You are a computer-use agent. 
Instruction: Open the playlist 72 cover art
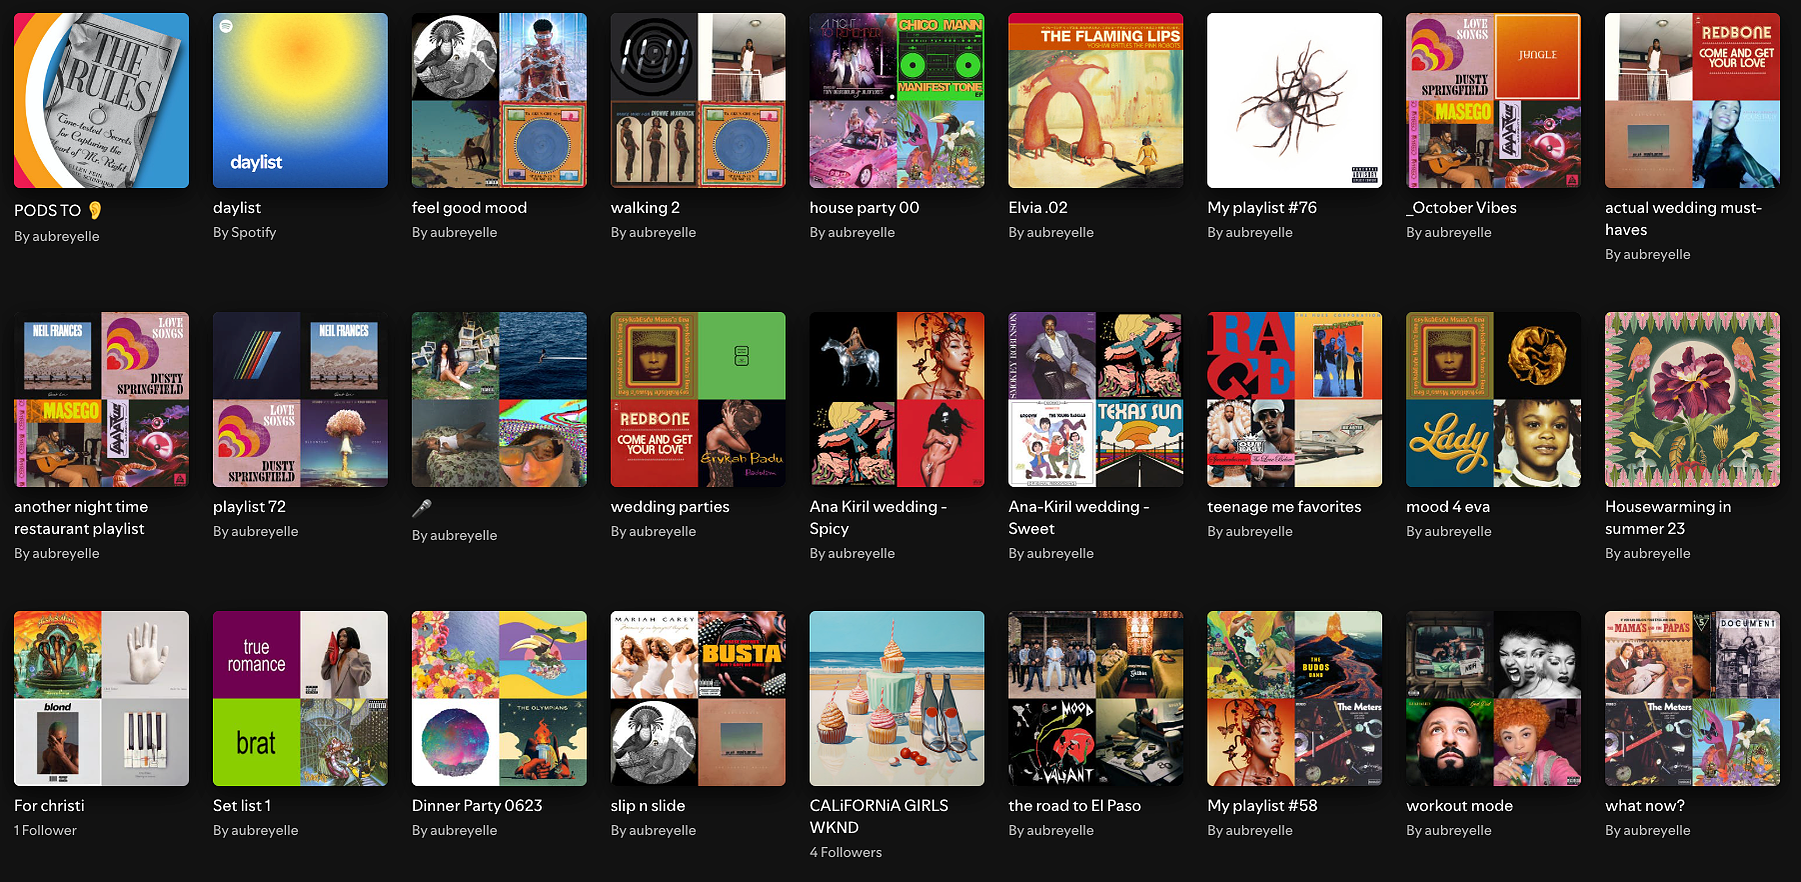pyautogui.click(x=300, y=399)
